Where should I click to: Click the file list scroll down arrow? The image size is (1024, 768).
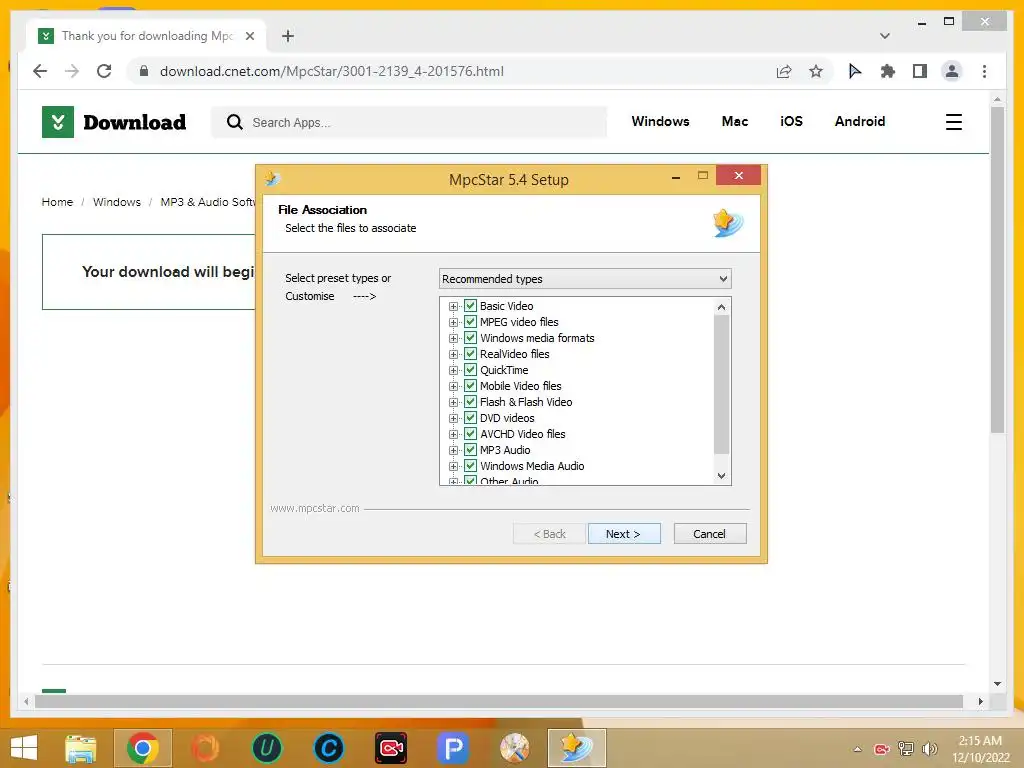721,476
